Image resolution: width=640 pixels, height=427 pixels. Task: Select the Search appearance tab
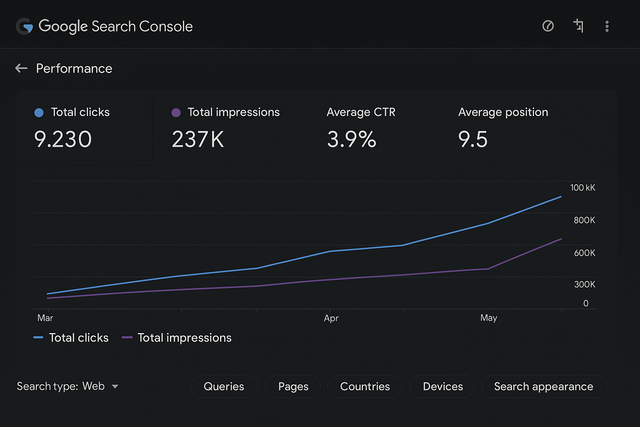coord(543,386)
